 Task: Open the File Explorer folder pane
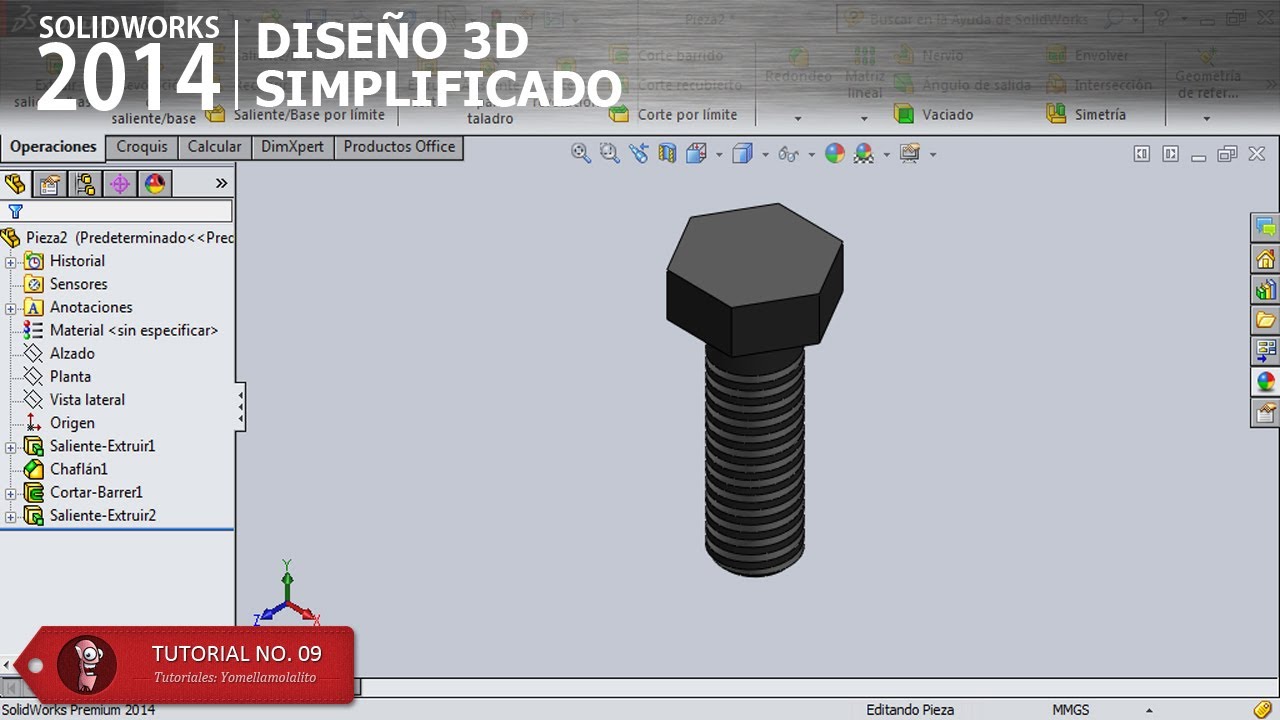[x=1265, y=320]
